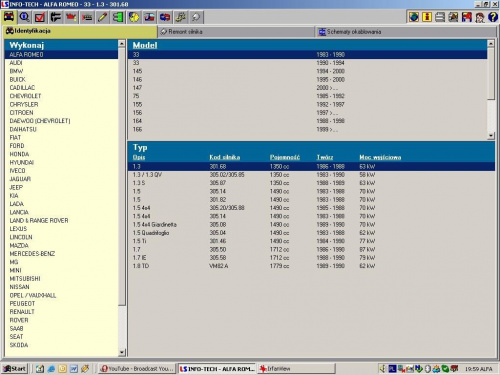Sort types by Moc wyjściowa header

click(380, 157)
